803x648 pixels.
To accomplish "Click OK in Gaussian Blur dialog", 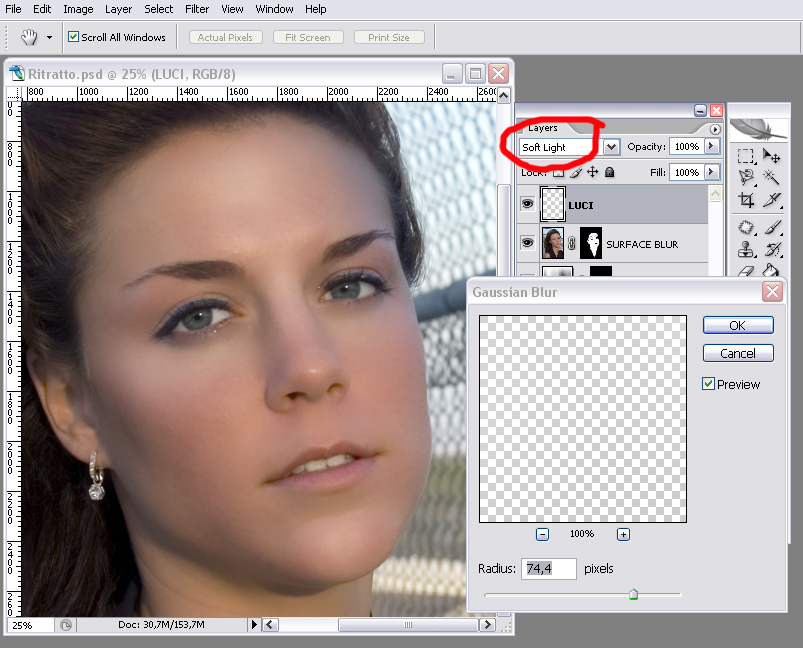I will click(737, 325).
